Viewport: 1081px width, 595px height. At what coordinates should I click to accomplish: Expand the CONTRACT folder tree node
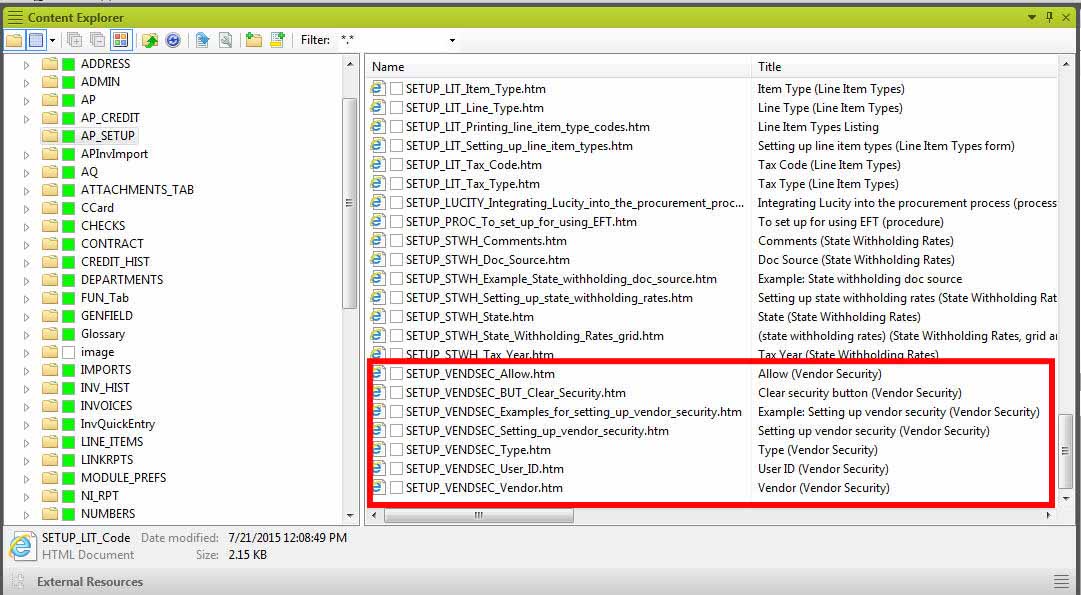click(x=27, y=244)
